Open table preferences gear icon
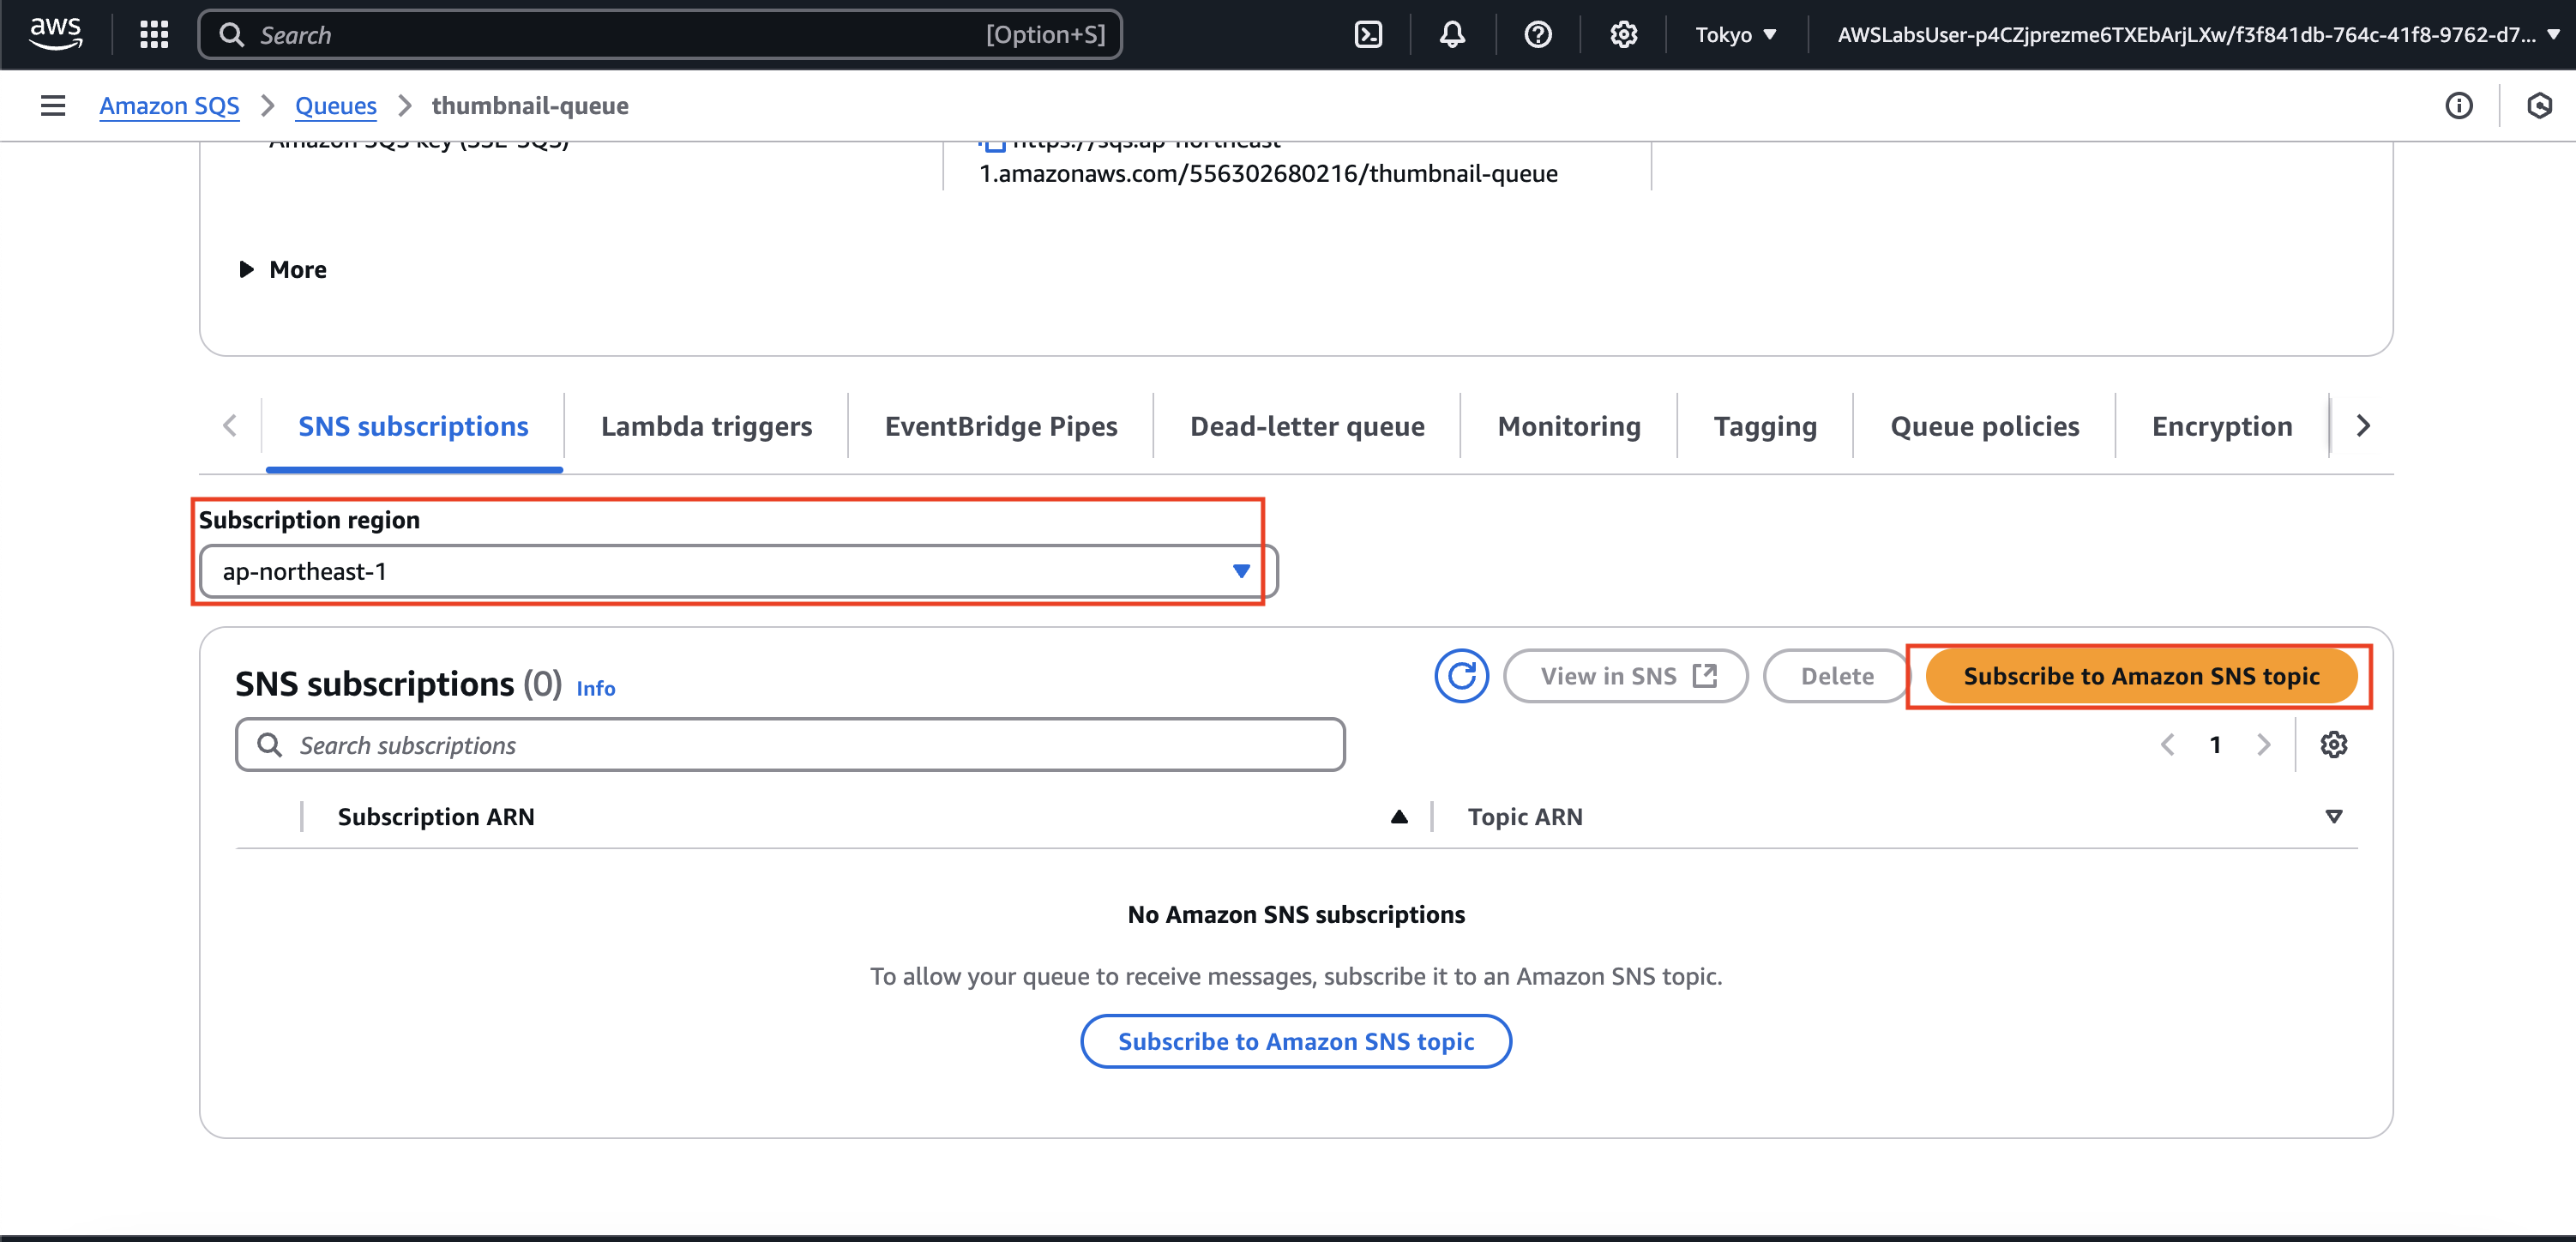Viewport: 2576px width, 1242px height. 2333,745
